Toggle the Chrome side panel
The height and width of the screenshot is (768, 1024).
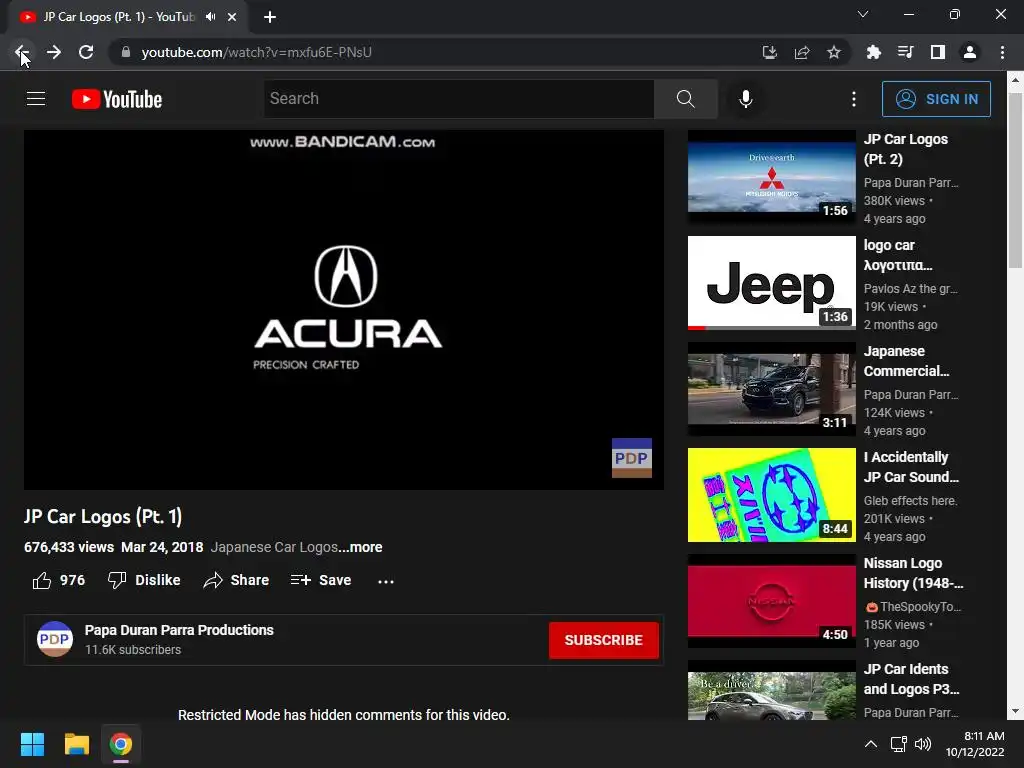(938, 52)
